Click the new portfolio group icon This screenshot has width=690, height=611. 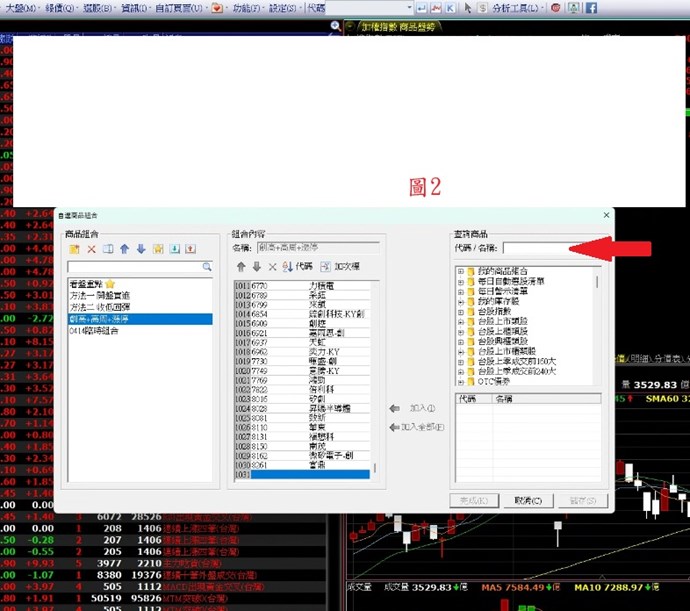pyautogui.click(x=74, y=249)
